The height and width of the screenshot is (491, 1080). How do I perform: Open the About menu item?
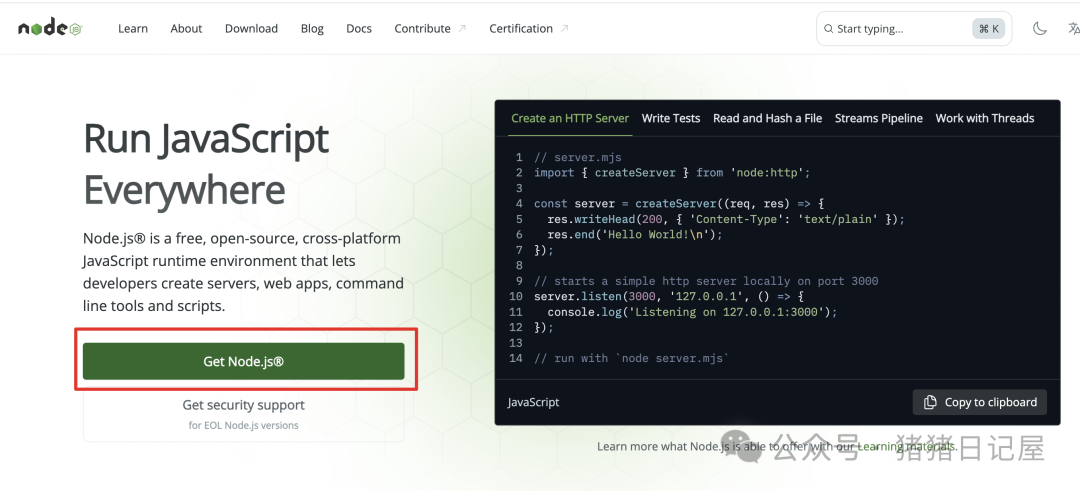coord(186,28)
